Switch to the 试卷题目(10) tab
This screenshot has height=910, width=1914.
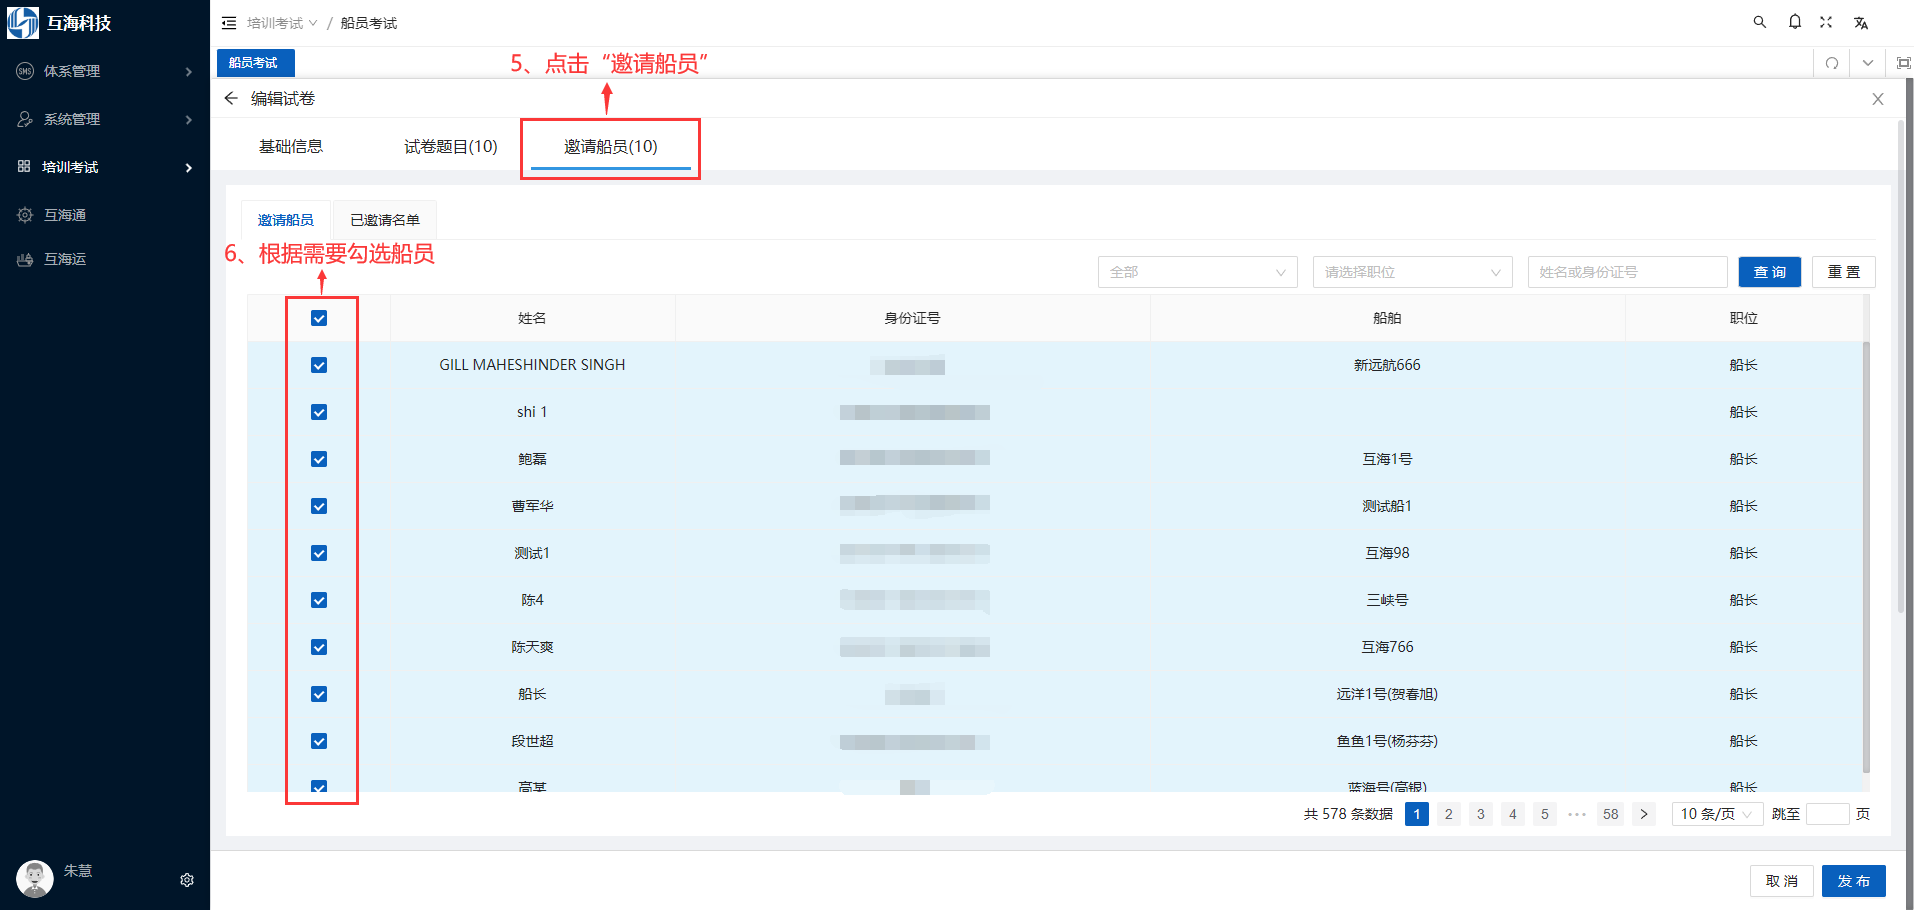click(451, 147)
